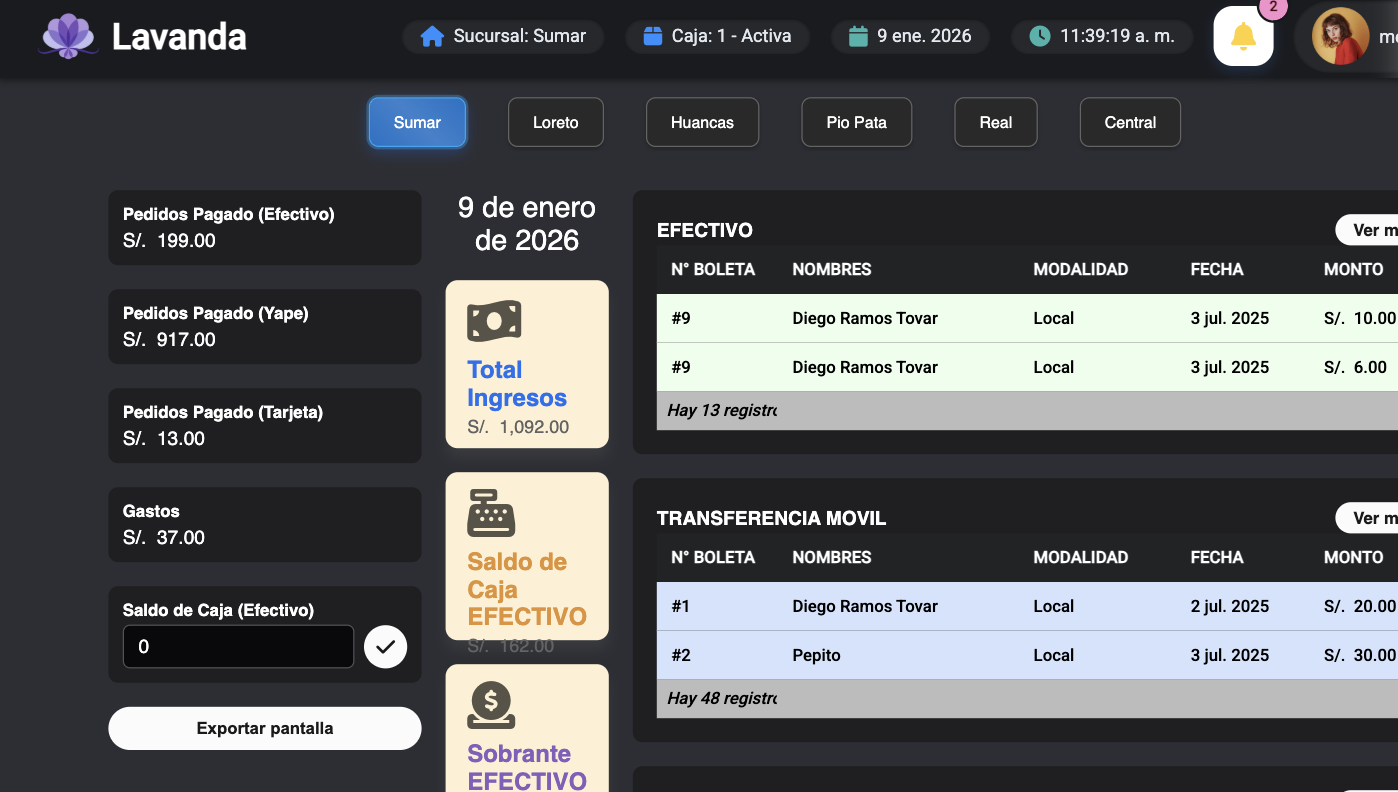Click the clock icon beside the time
1398x792 pixels.
click(x=1040, y=37)
